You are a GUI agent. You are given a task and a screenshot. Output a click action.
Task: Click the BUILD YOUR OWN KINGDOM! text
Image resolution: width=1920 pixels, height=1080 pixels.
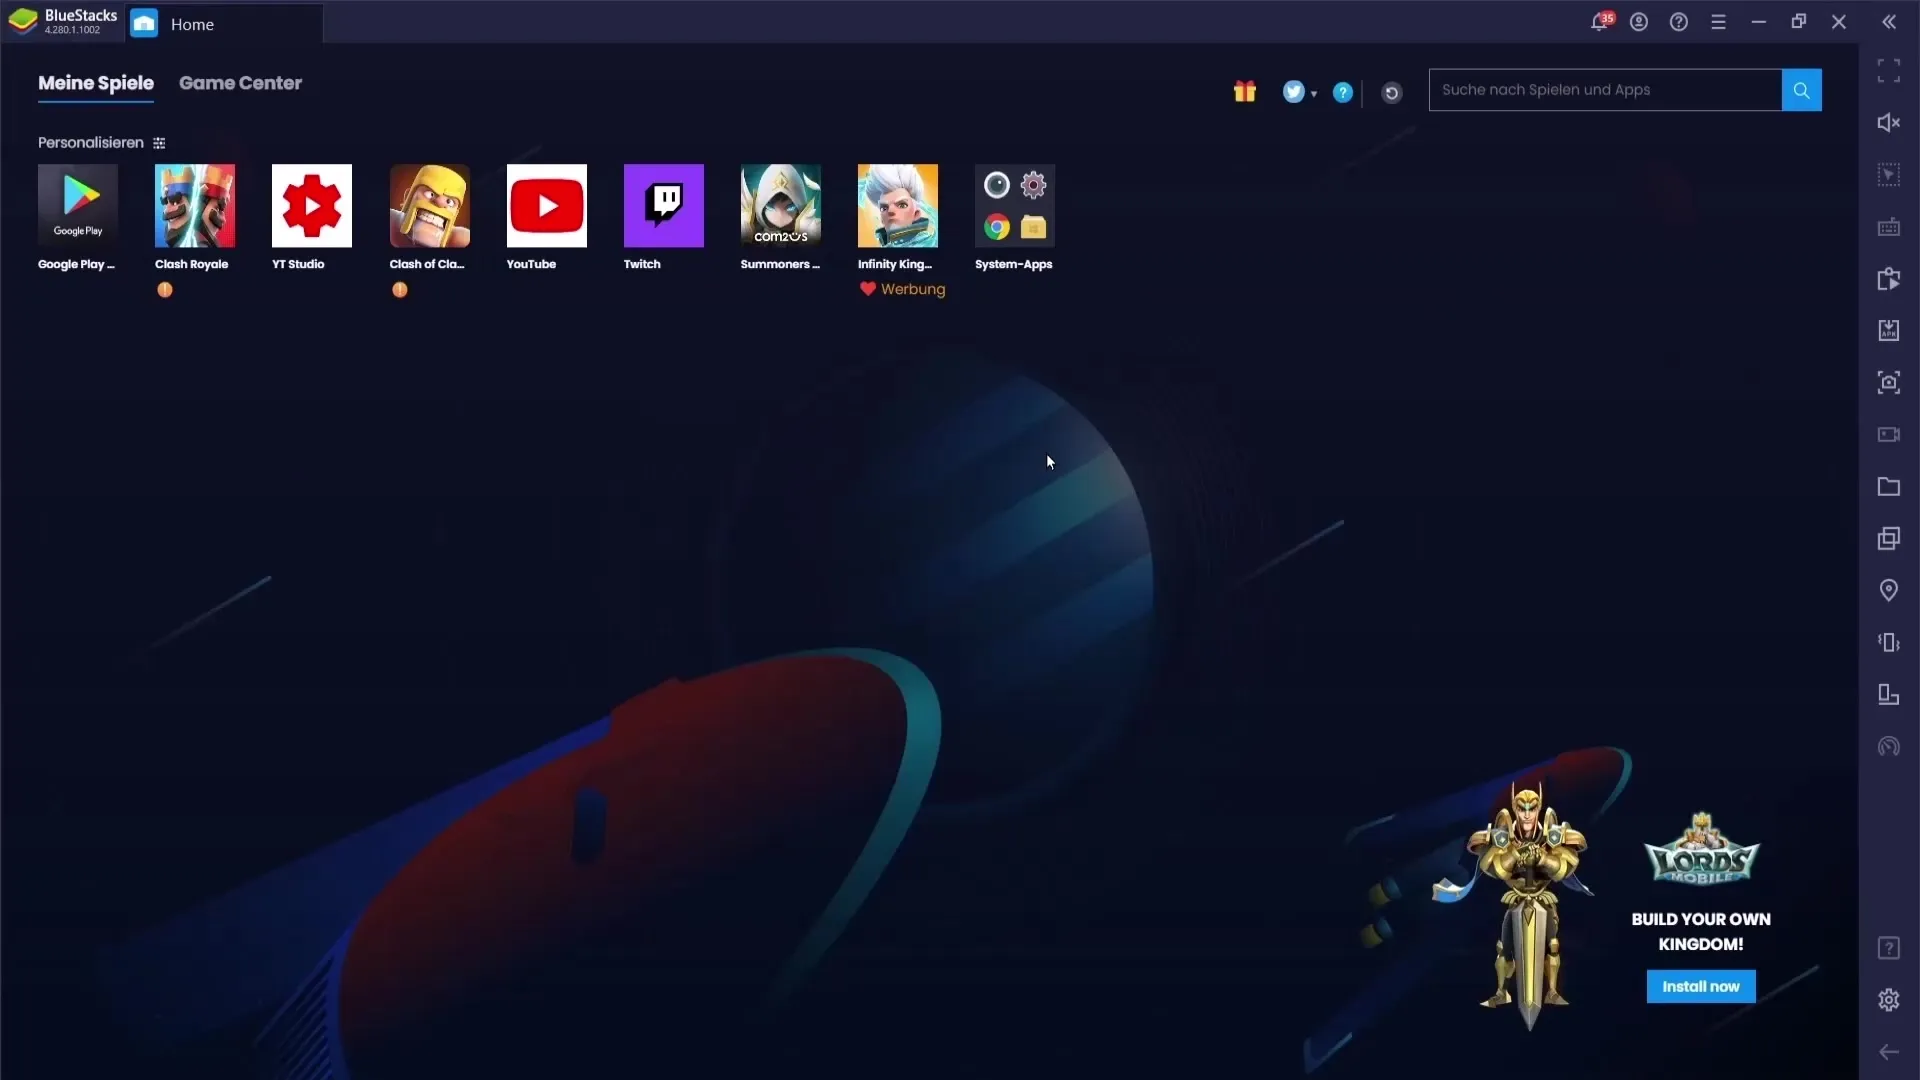1701,931
